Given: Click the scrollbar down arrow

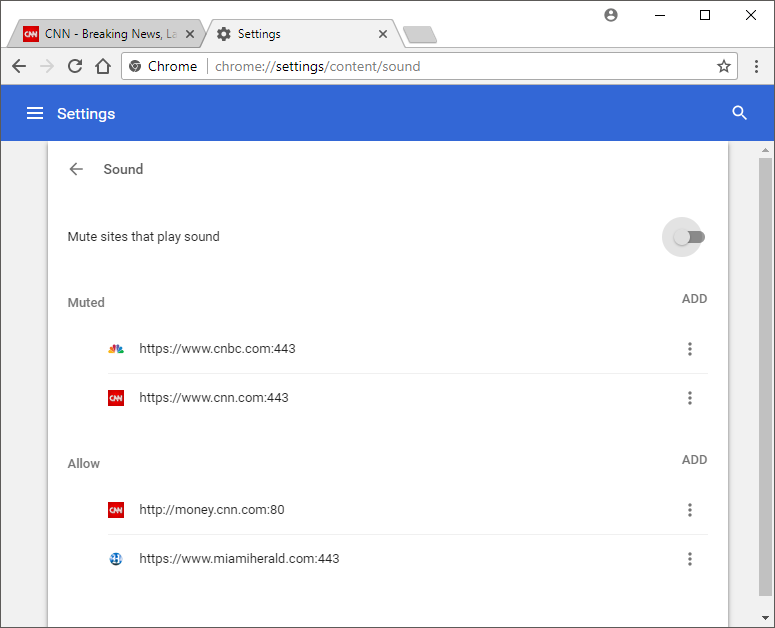Looking at the screenshot, I should pos(766,618).
